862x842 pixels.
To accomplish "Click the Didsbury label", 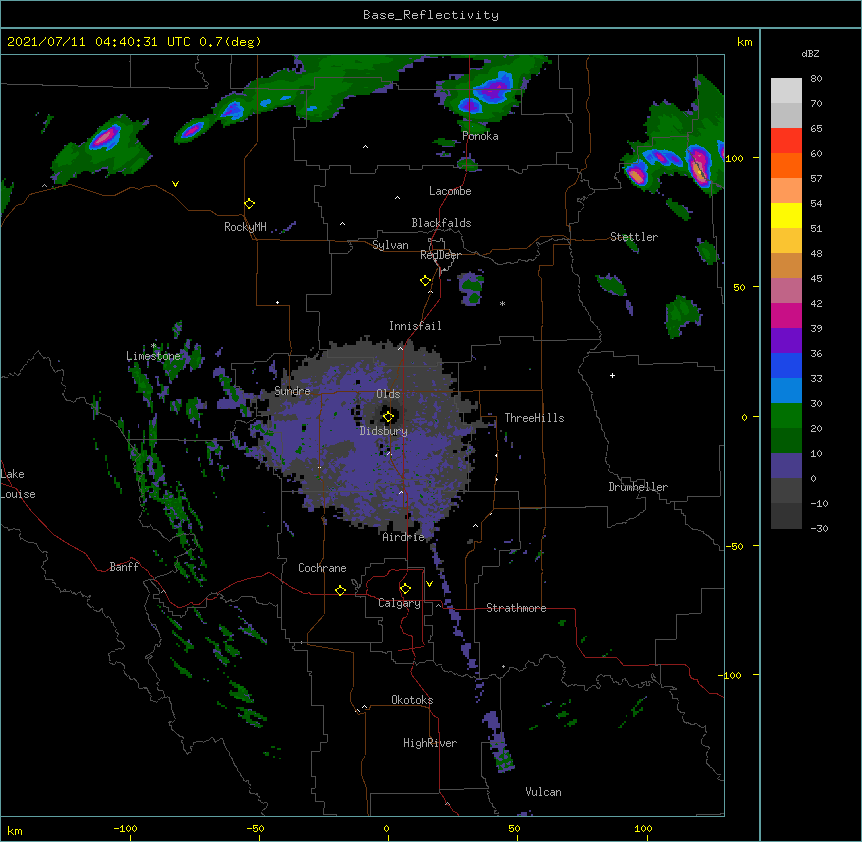I will pyautogui.click(x=383, y=431).
